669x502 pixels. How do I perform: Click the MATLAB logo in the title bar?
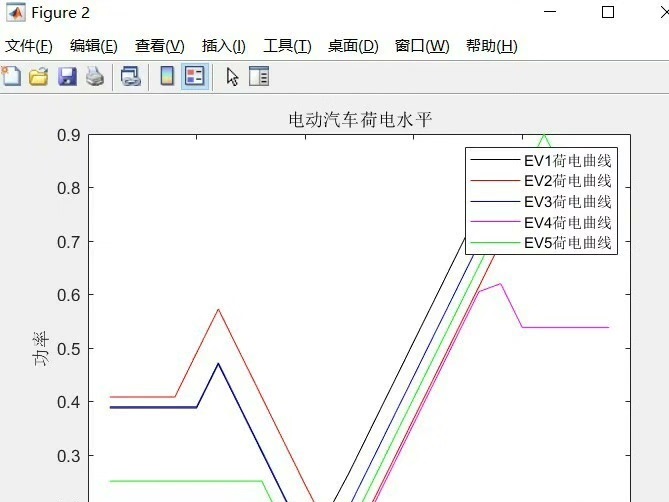click(x=16, y=12)
